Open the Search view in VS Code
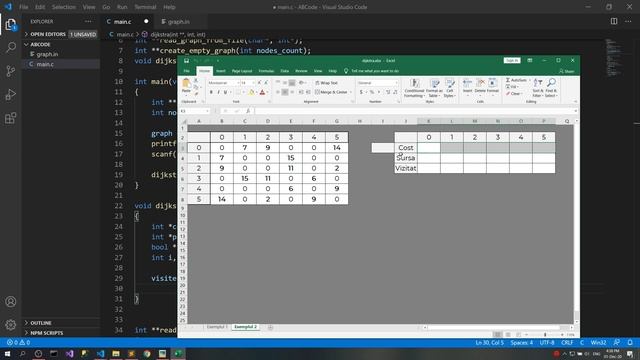Viewport: 640px width, 360px height. (x=11, y=47)
